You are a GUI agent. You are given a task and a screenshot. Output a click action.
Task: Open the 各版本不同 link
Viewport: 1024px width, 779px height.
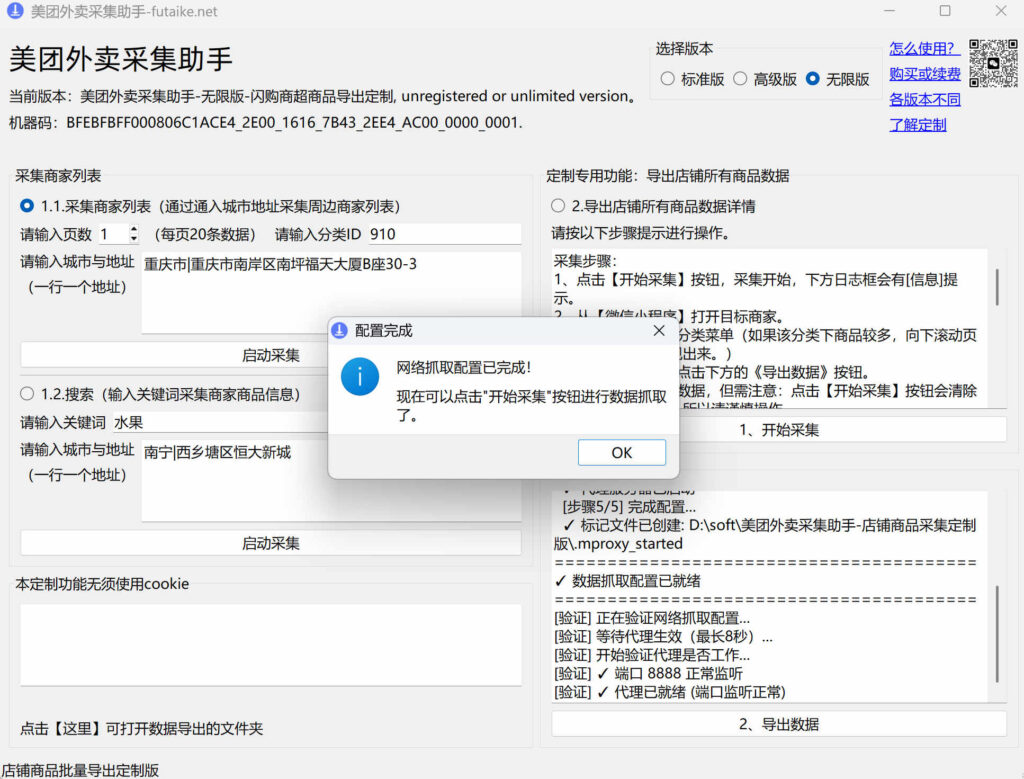924,99
